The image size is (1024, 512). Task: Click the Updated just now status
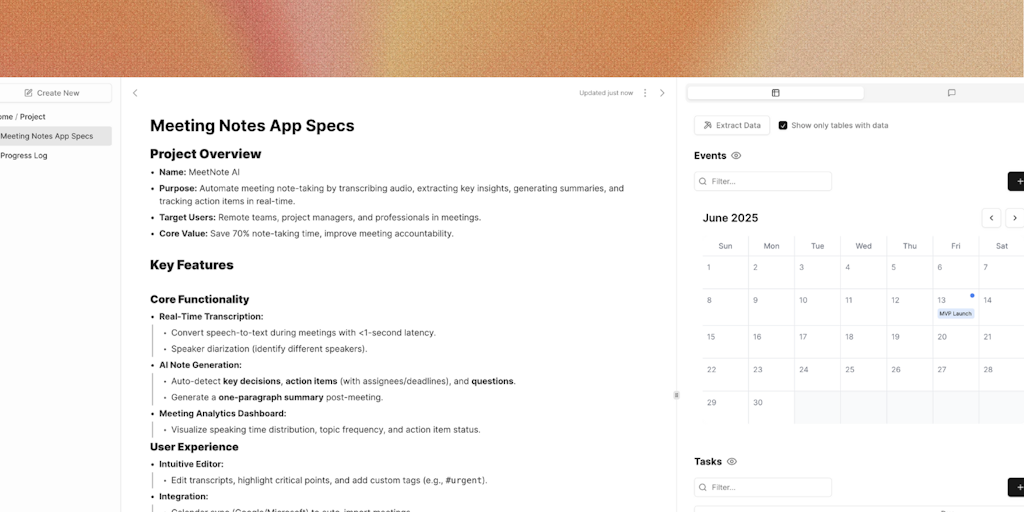[x=606, y=93]
